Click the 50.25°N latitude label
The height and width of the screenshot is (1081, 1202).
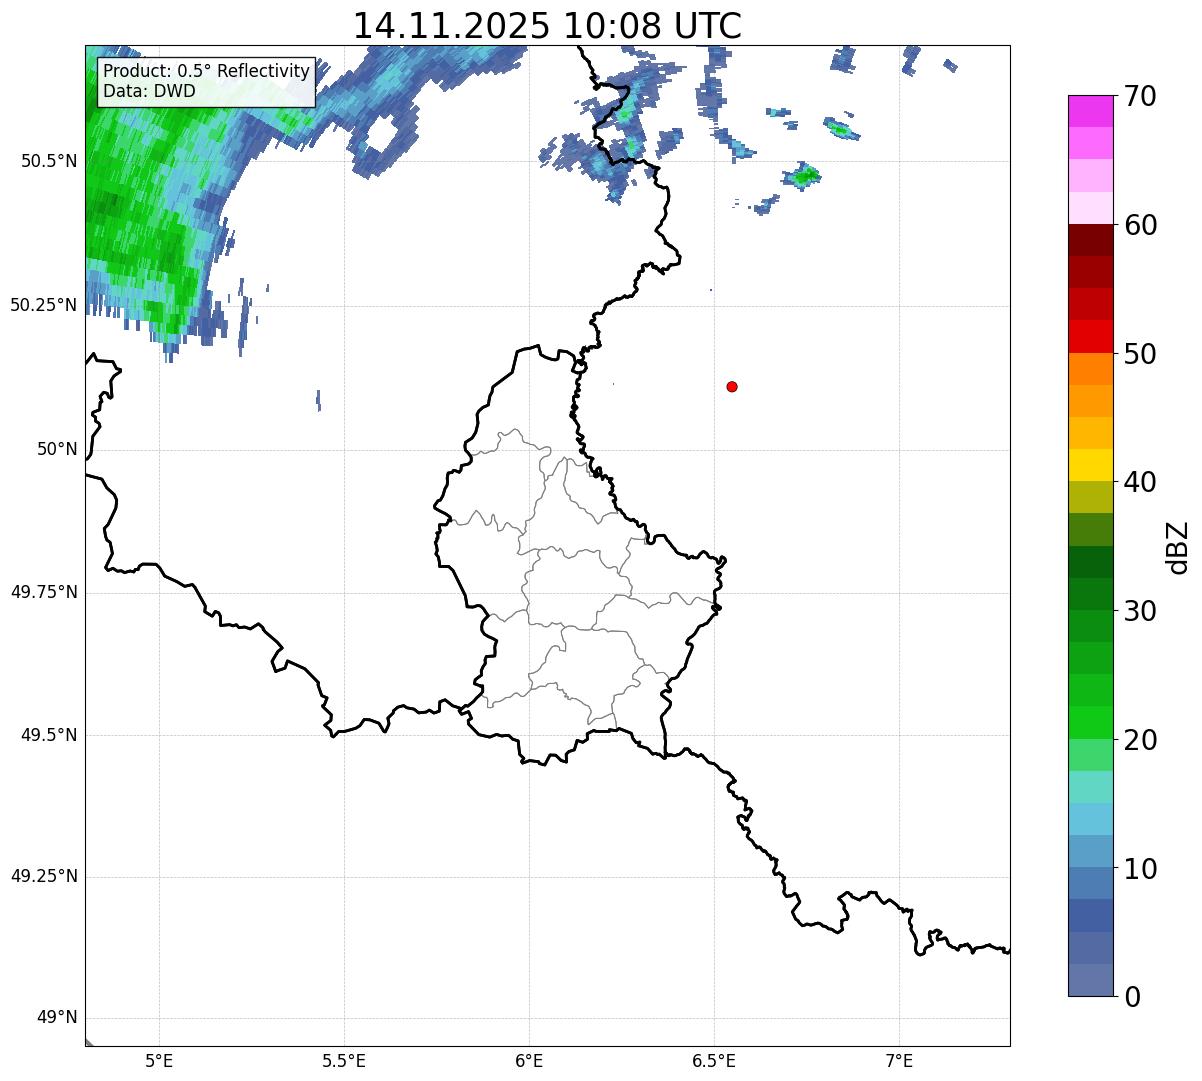pos(44,306)
